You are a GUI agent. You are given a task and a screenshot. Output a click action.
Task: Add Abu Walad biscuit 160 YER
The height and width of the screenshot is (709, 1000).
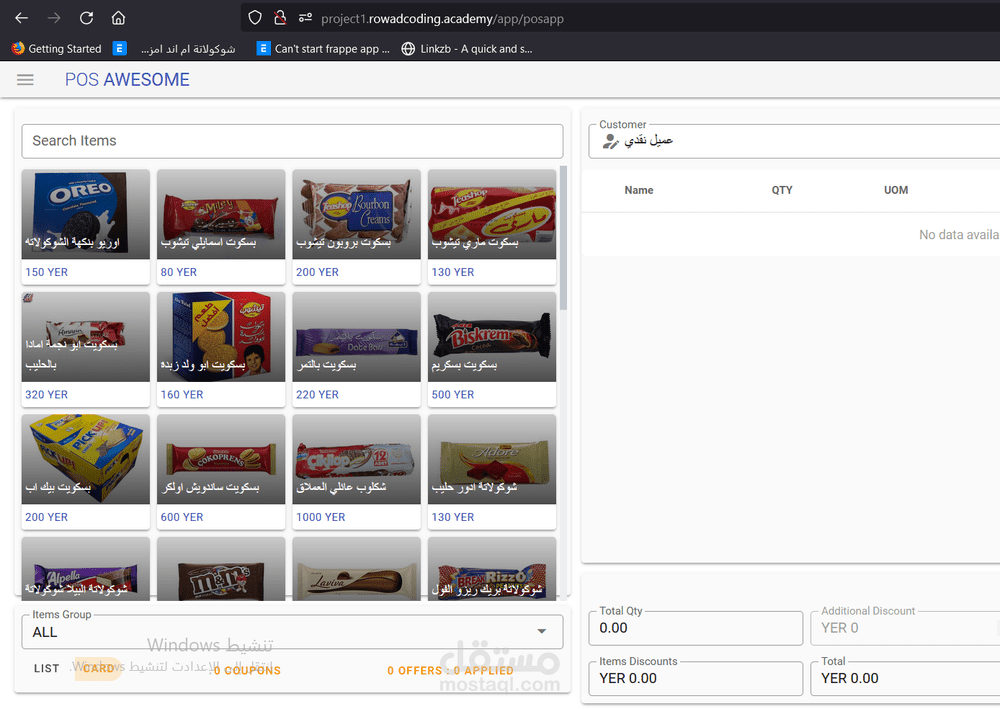click(221, 349)
